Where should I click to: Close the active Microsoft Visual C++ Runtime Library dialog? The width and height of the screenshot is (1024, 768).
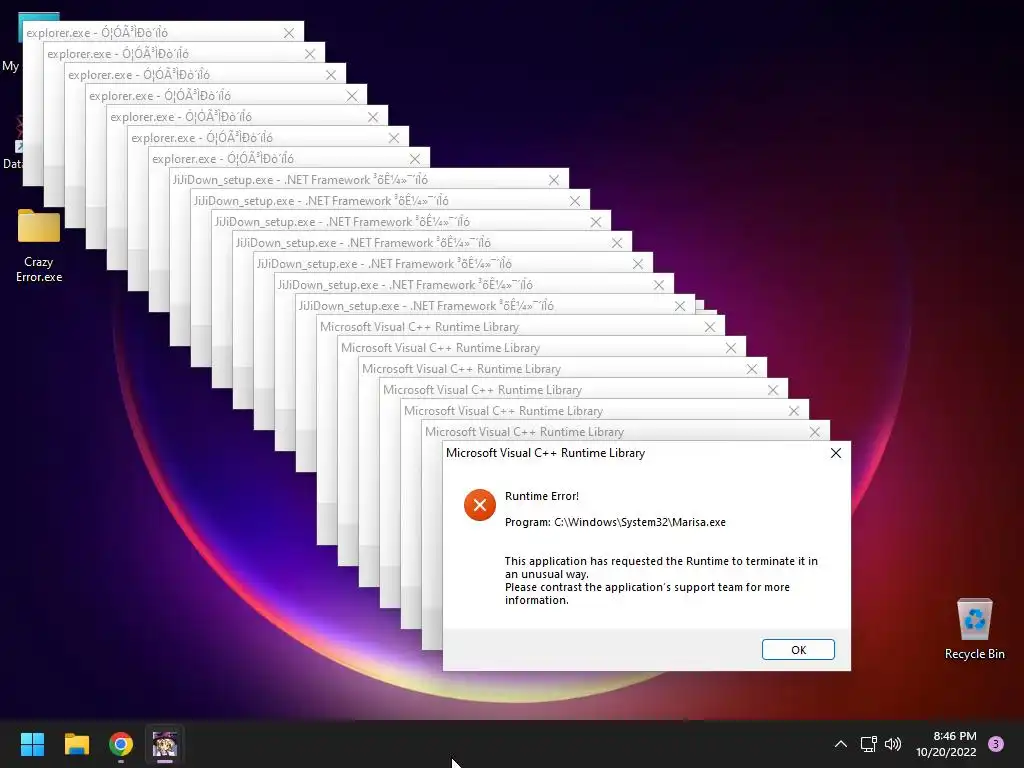point(835,453)
